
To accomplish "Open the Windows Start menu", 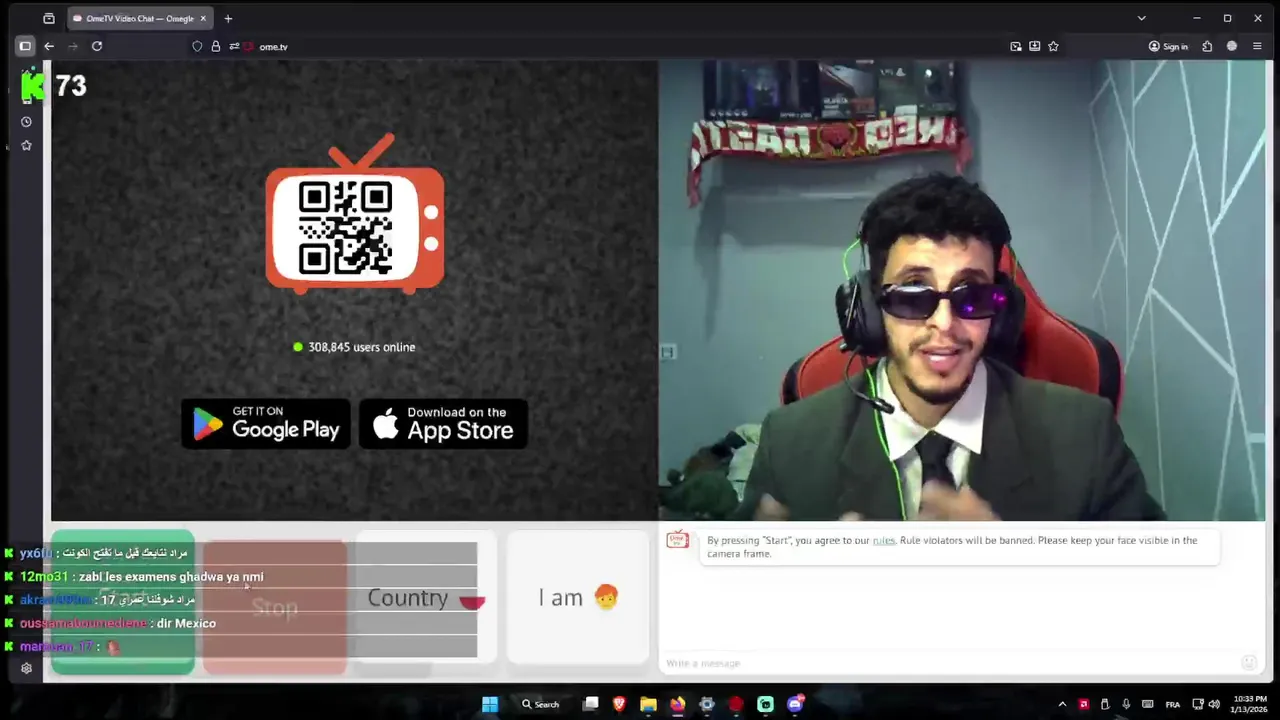I will tap(490, 704).
